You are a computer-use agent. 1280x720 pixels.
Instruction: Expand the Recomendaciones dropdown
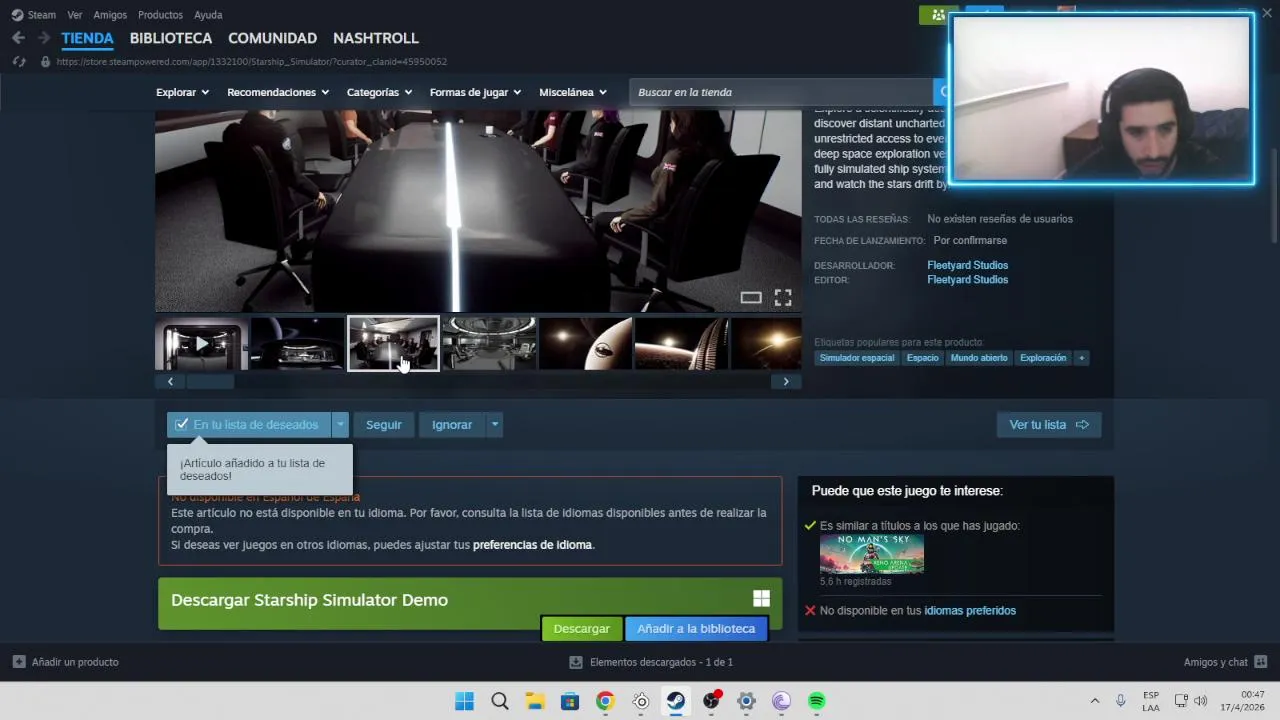click(x=278, y=92)
